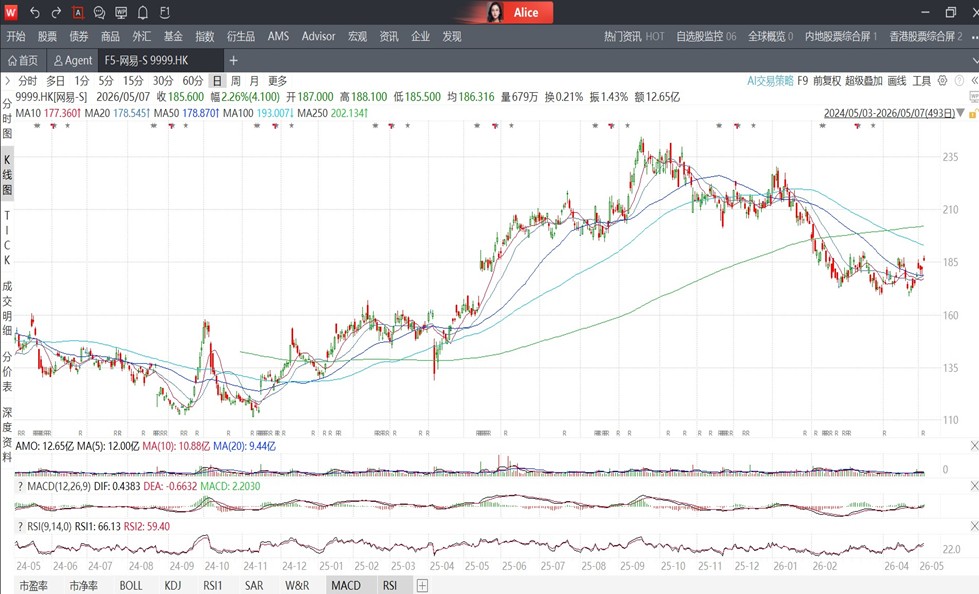Open the 更多 period options
979x594 pixels.
pos(277,81)
